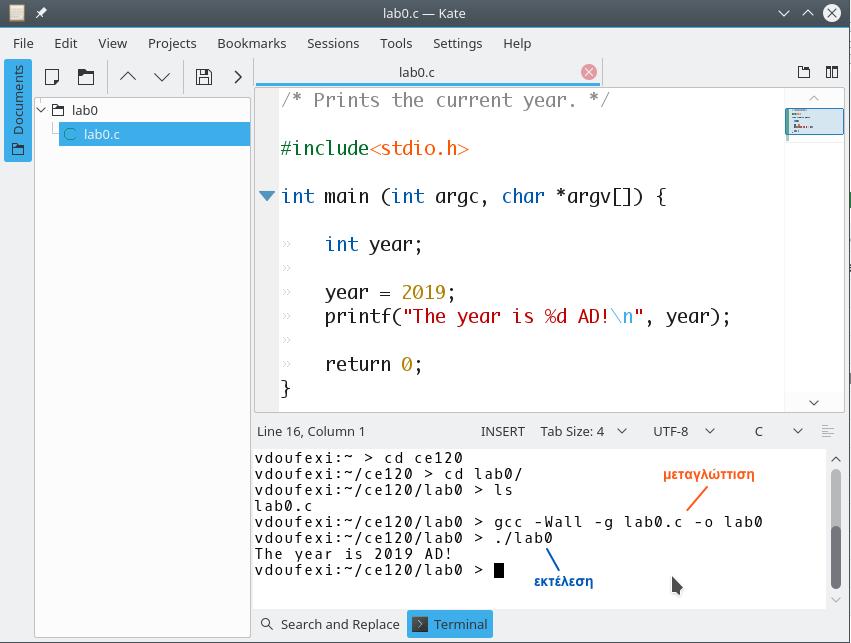
Task: Click the 'int year;' declaration line
Action: point(373,244)
